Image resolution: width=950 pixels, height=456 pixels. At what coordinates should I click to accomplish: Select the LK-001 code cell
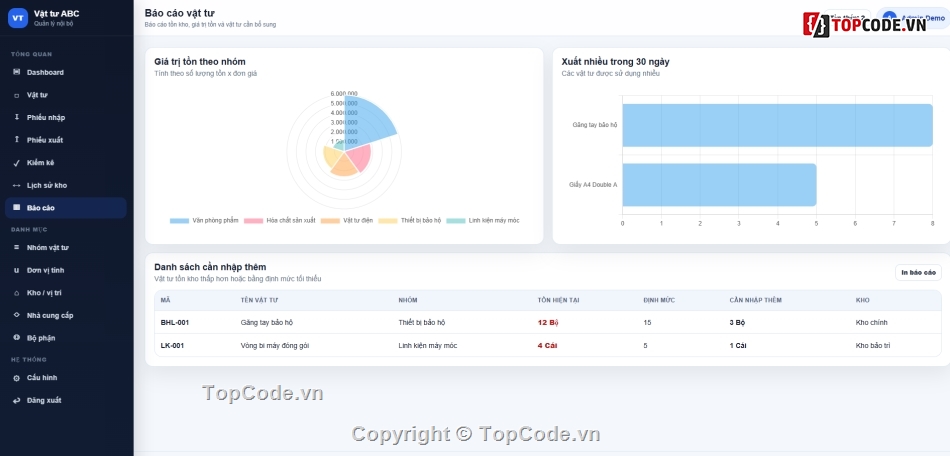coord(172,346)
